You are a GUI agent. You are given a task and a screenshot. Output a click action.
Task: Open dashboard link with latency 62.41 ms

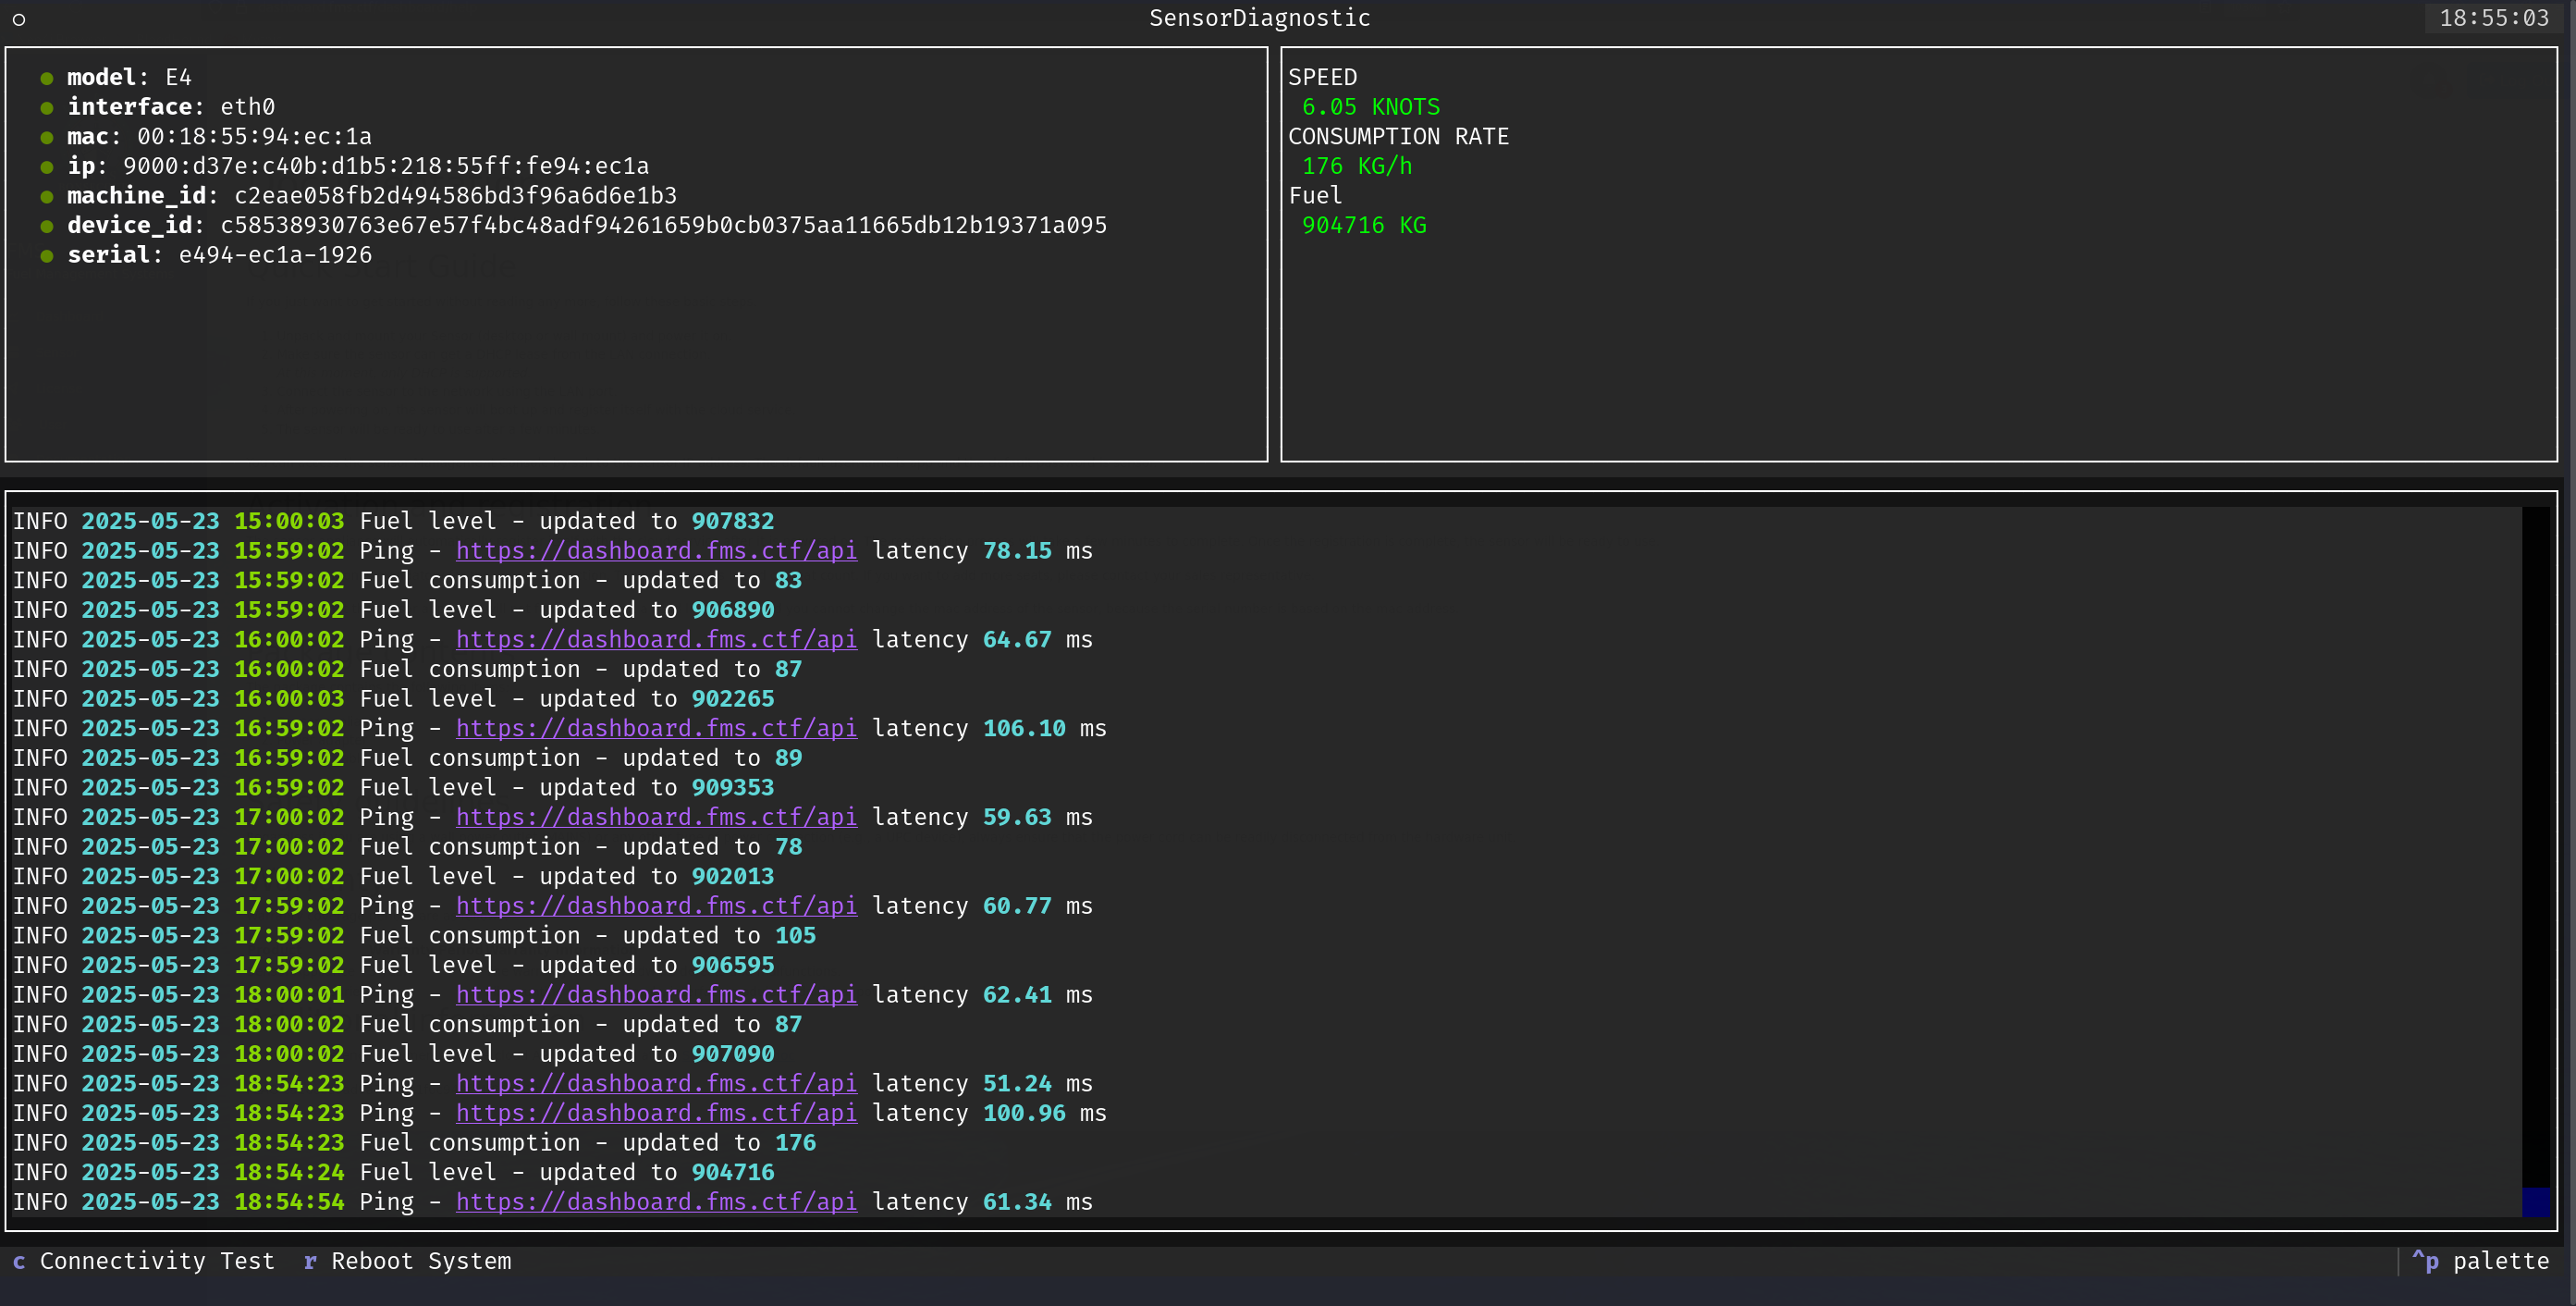(656, 995)
